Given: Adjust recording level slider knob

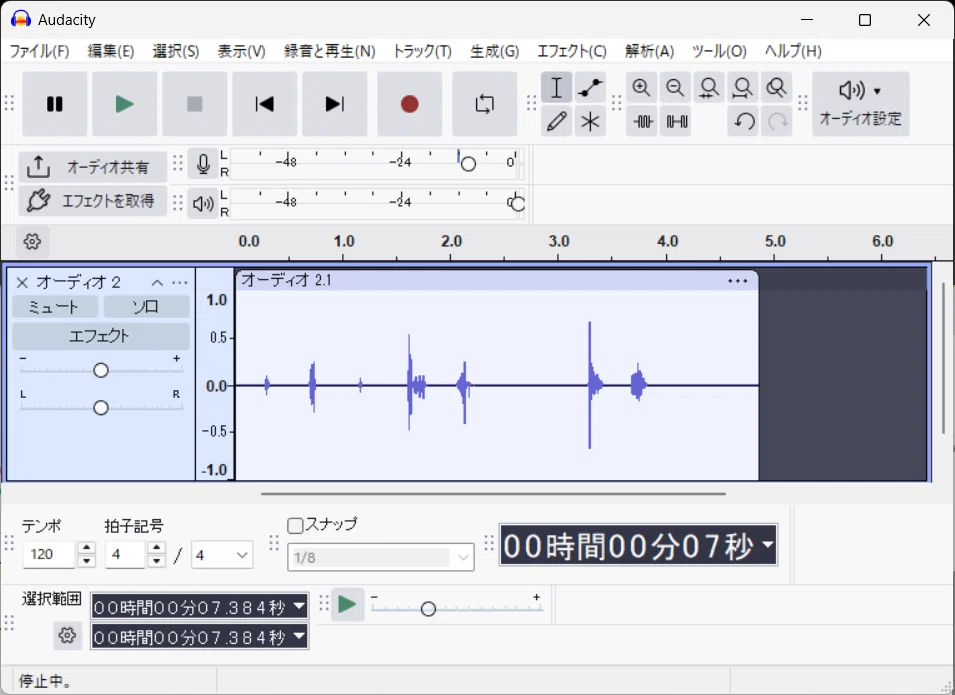Looking at the screenshot, I should [468, 163].
